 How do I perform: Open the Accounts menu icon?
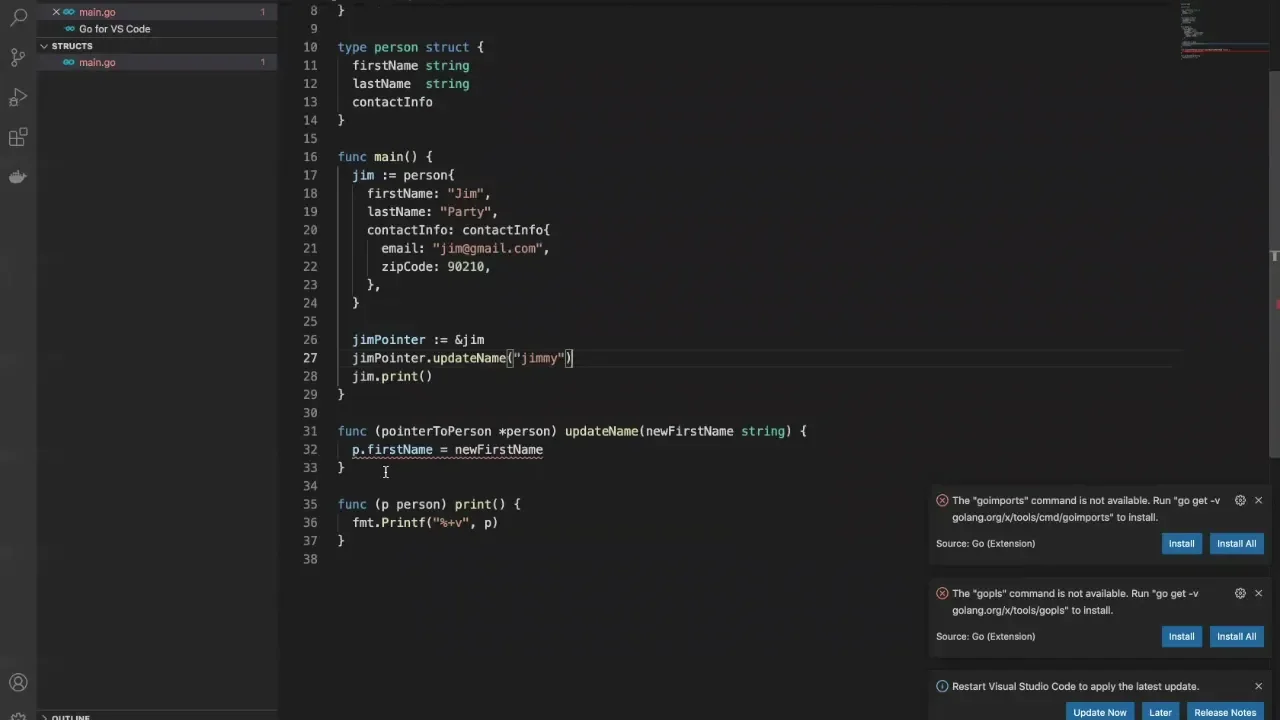[x=18, y=683]
